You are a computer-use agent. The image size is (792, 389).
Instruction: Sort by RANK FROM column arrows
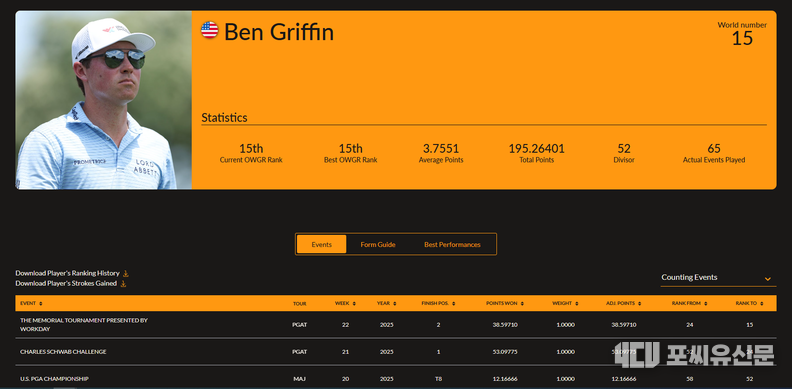click(x=705, y=304)
